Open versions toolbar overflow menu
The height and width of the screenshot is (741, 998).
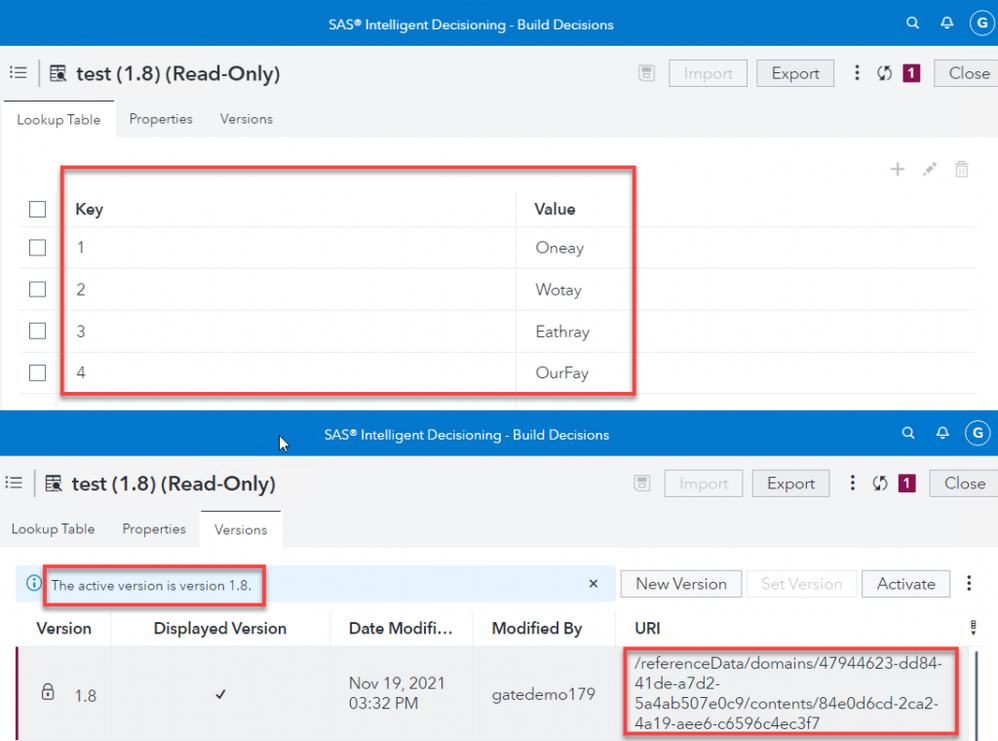click(969, 583)
